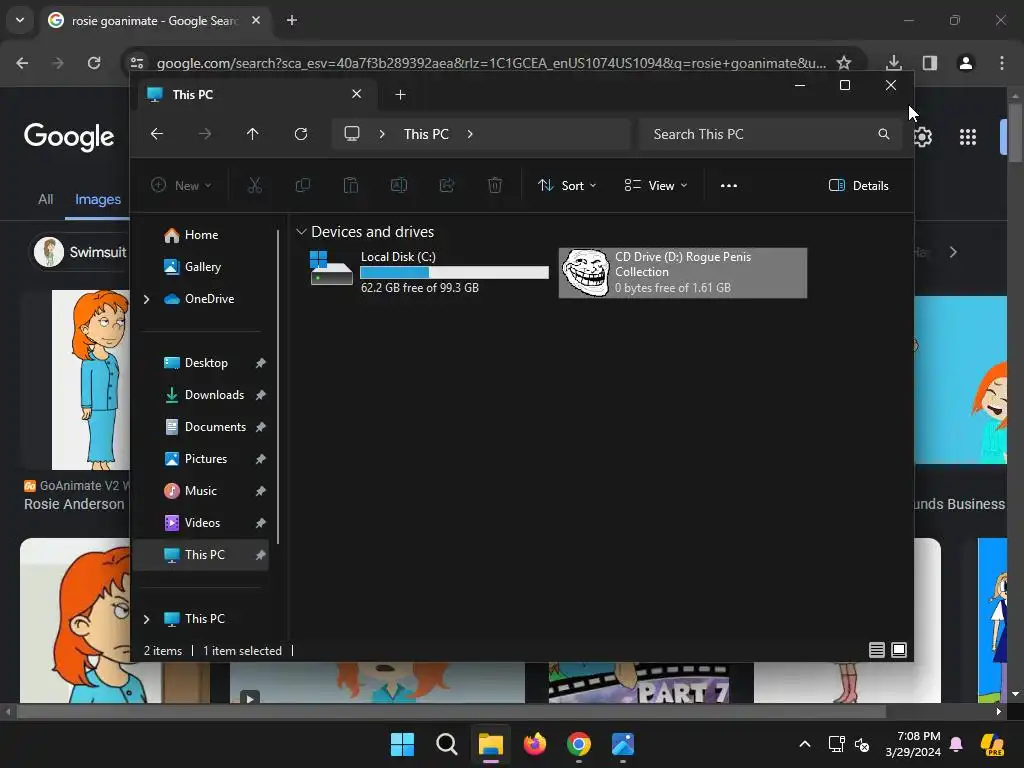Click the search magnifier in File Explorer
The image size is (1024, 768).
coord(884,134)
